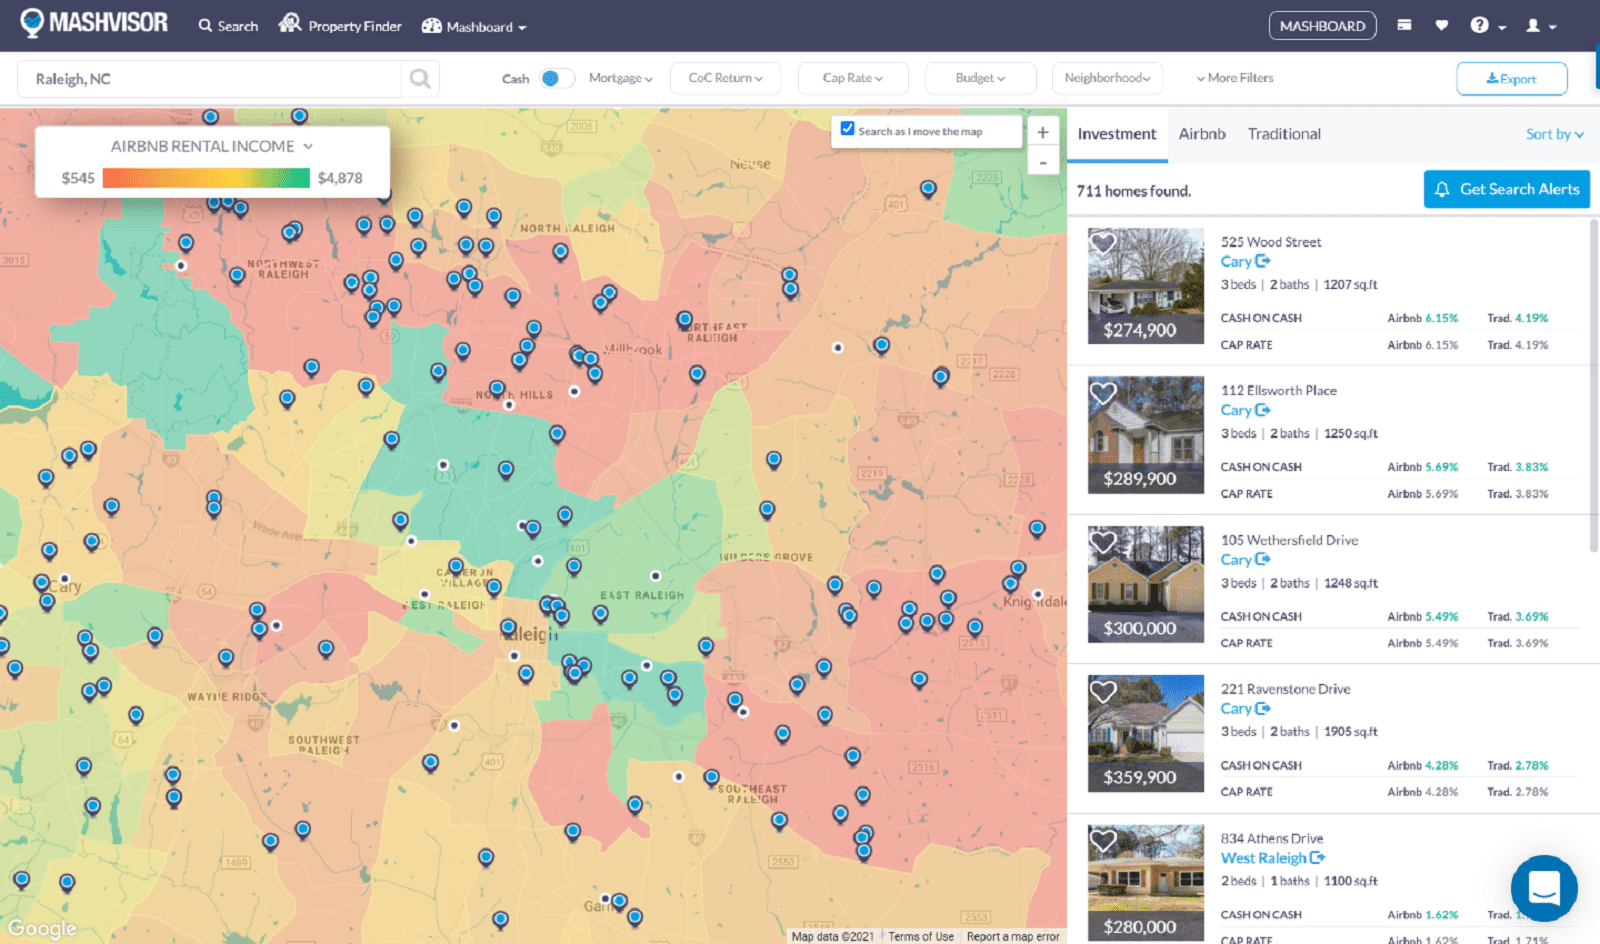Image resolution: width=1600 pixels, height=944 pixels.
Task: Click the search magnifier in the location field
Action: pyautogui.click(x=419, y=78)
